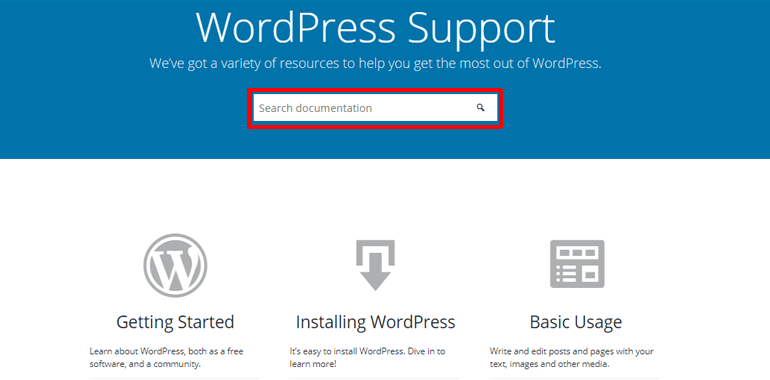770x380 pixels.
Task: Open the Installing WordPress heading link
Action: point(375,322)
